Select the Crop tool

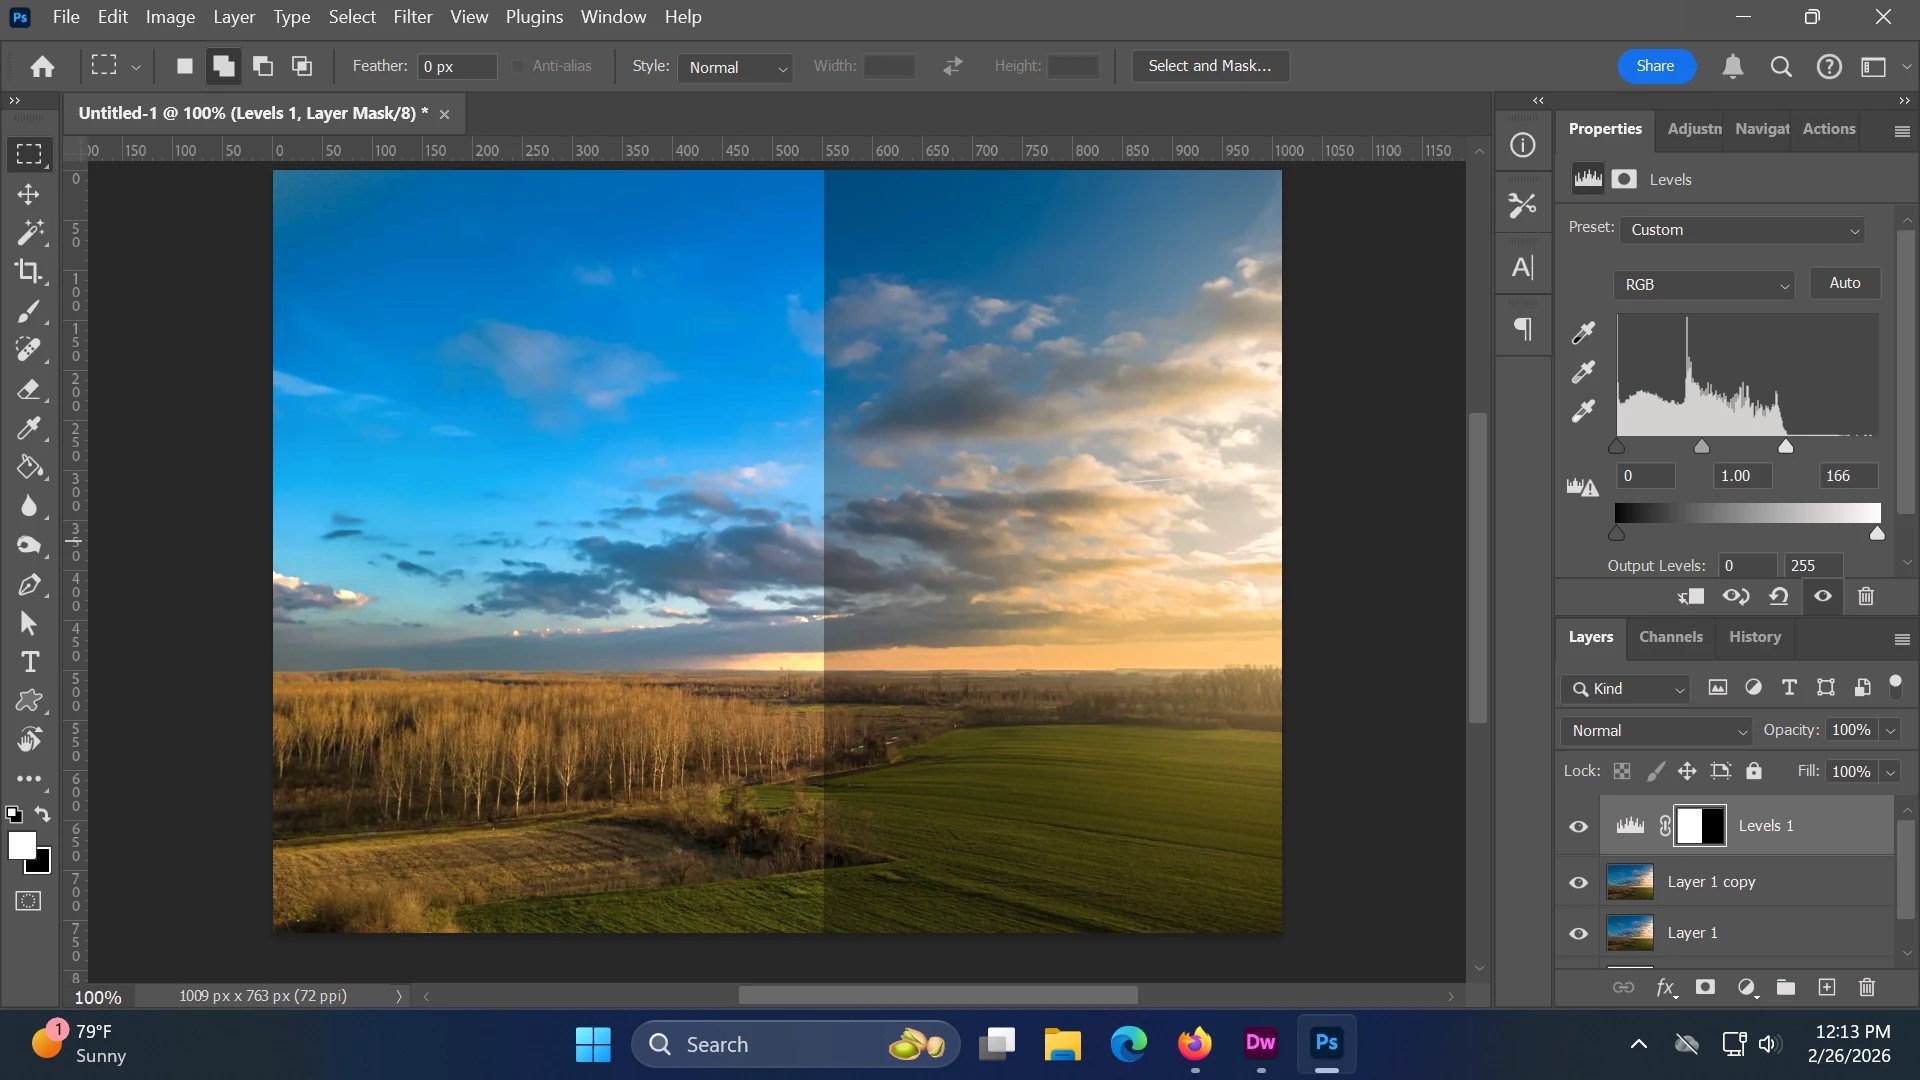(28, 272)
